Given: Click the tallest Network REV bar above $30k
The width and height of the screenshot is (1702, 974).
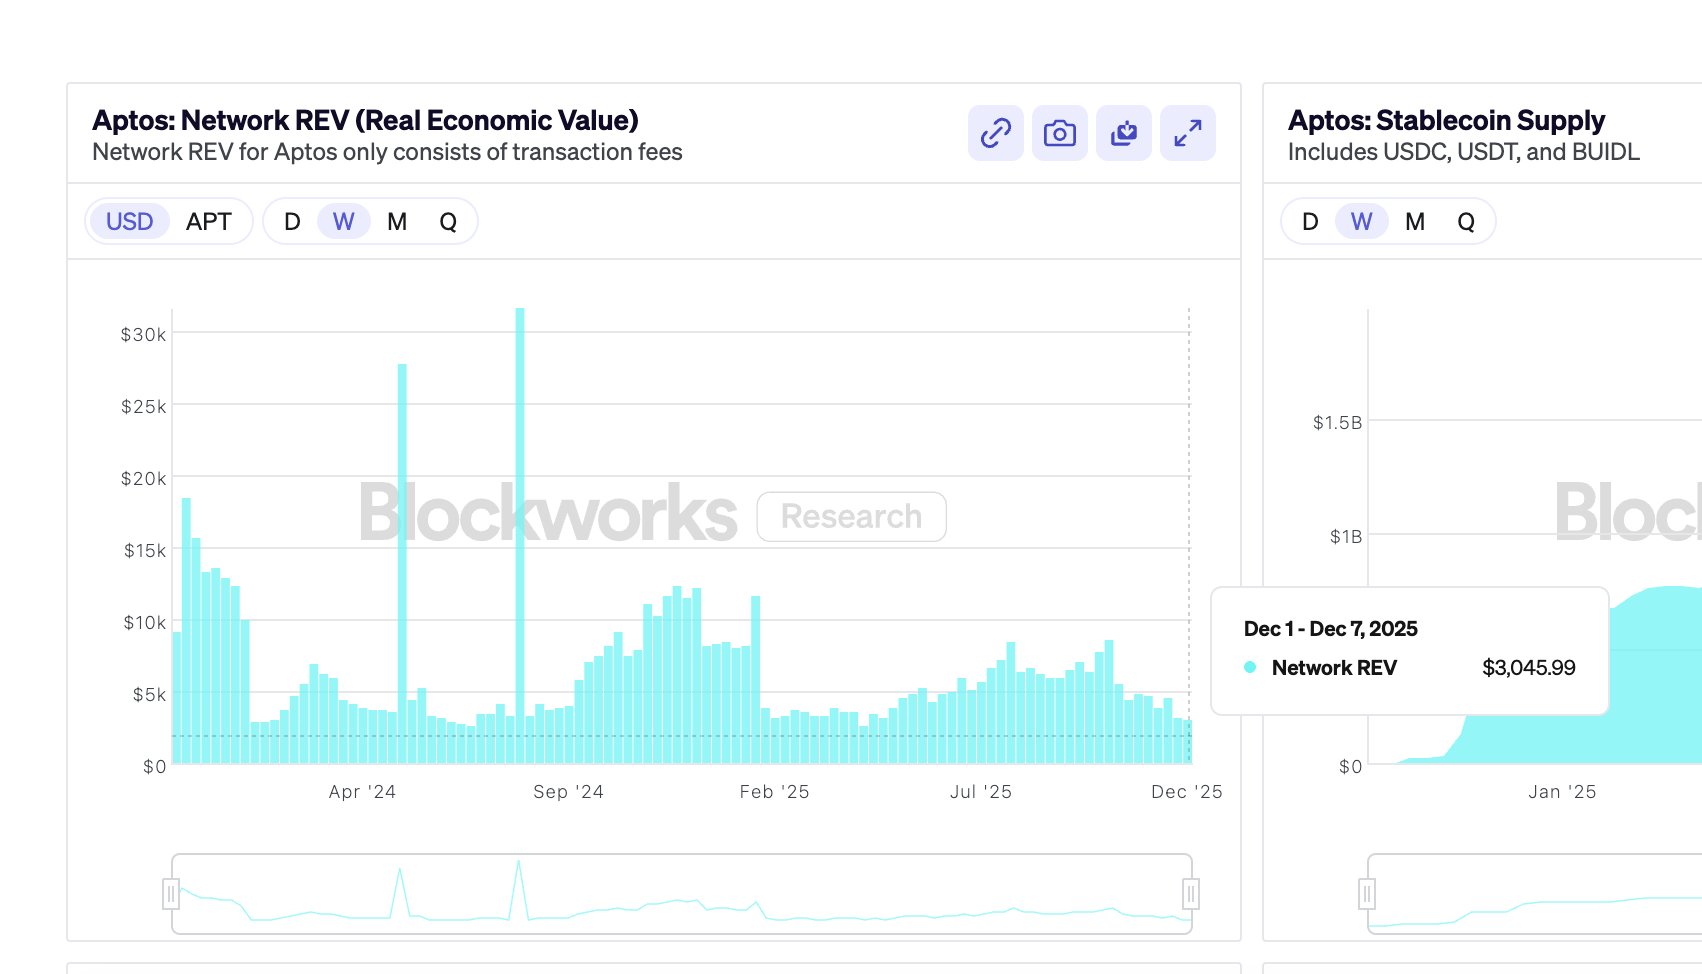Looking at the screenshot, I should pyautogui.click(x=520, y=536).
